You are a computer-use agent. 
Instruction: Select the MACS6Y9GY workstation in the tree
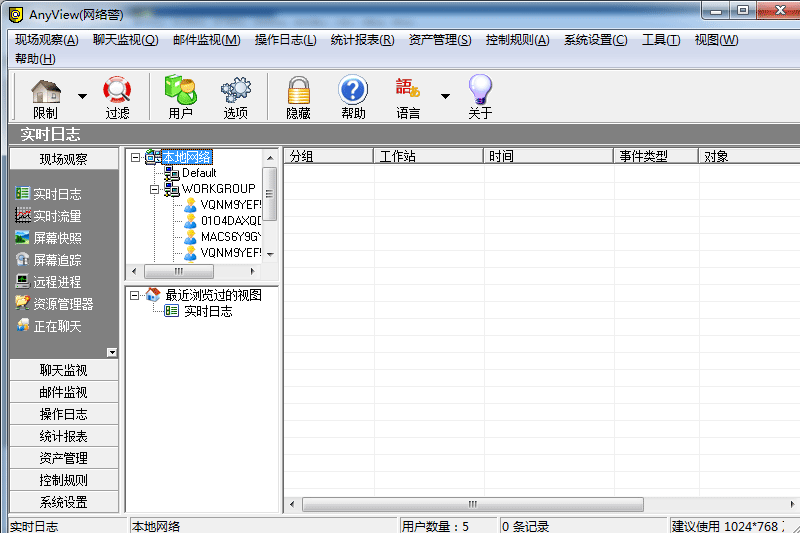pyautogui.click(x=231, y=237)
